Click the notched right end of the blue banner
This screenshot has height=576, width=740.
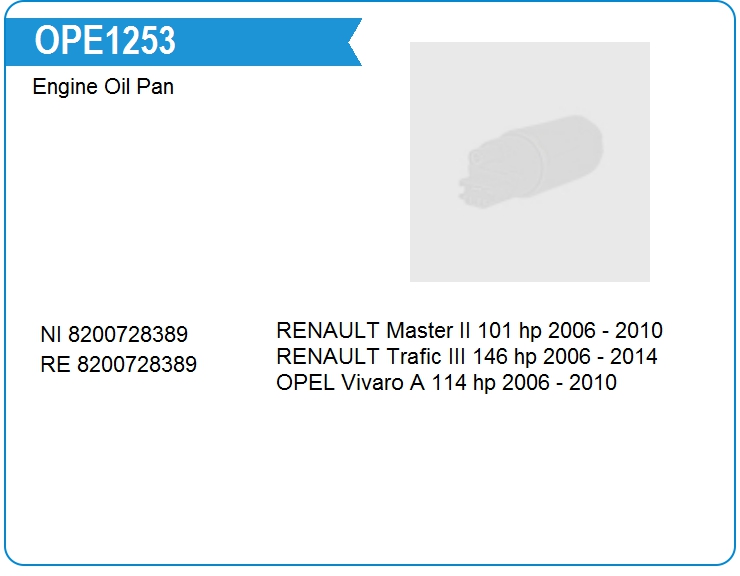[352, 42]
